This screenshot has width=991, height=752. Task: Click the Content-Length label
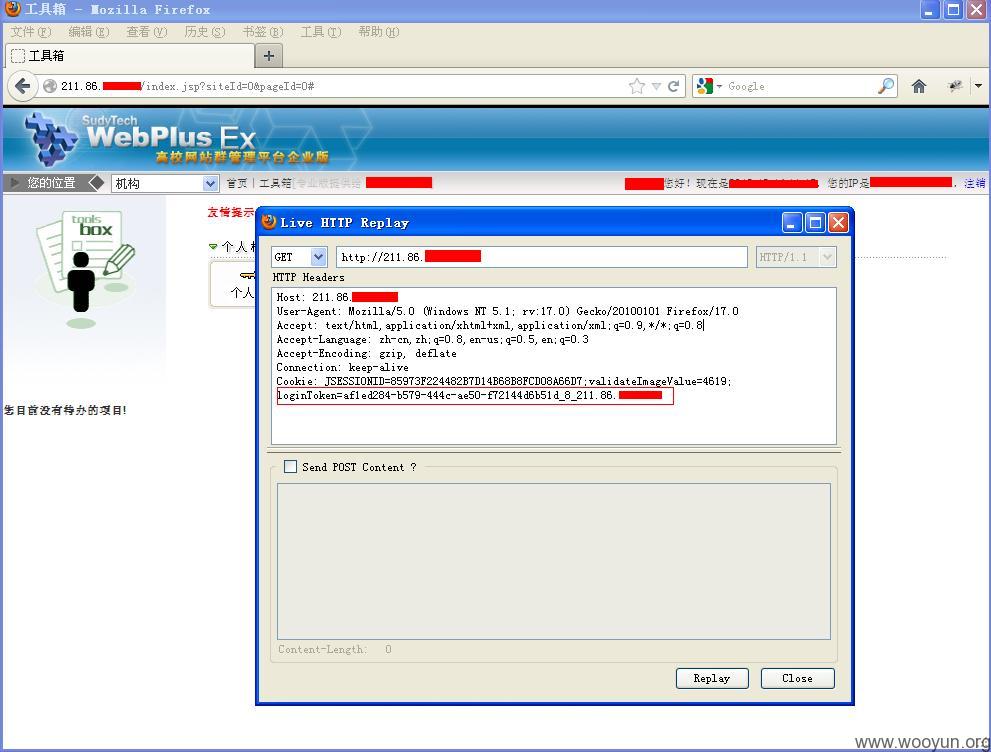point(322,649)
